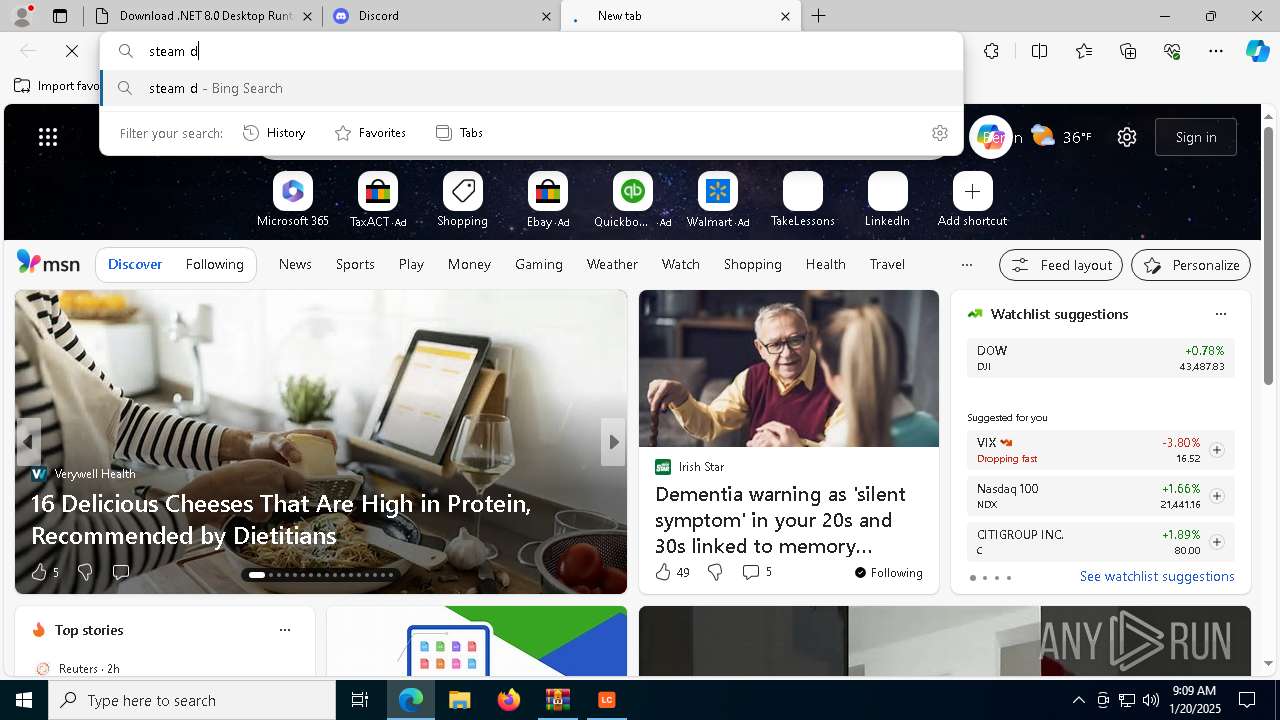Open Settings and more ellipsis menu
The width and height of the screenshot is (1280, 720).
[1216, 51]
